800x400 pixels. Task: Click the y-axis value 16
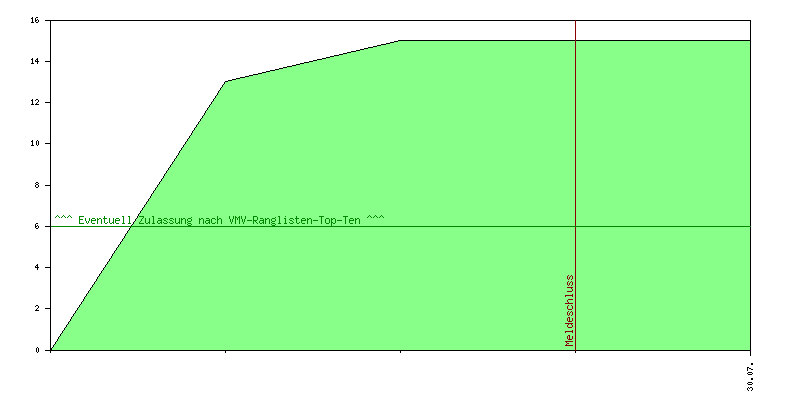coord(35,20)
